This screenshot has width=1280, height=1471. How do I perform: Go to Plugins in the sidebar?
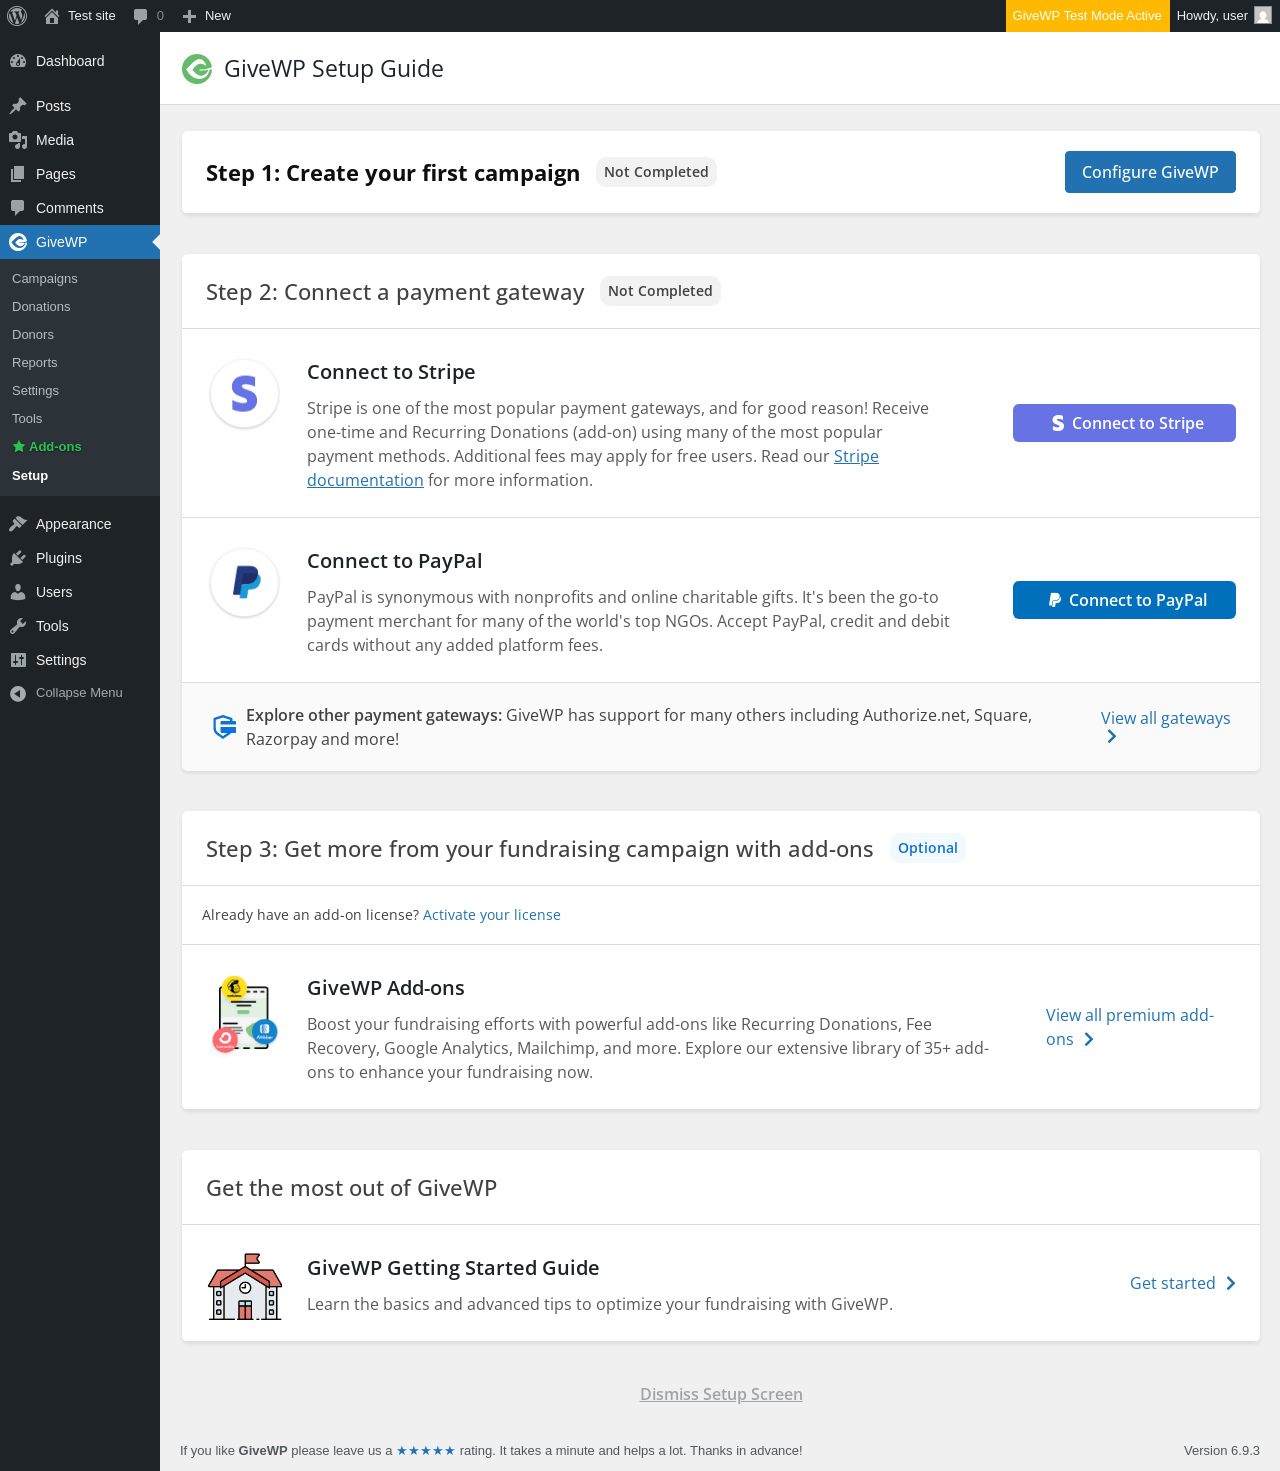[x=59, y=558]
